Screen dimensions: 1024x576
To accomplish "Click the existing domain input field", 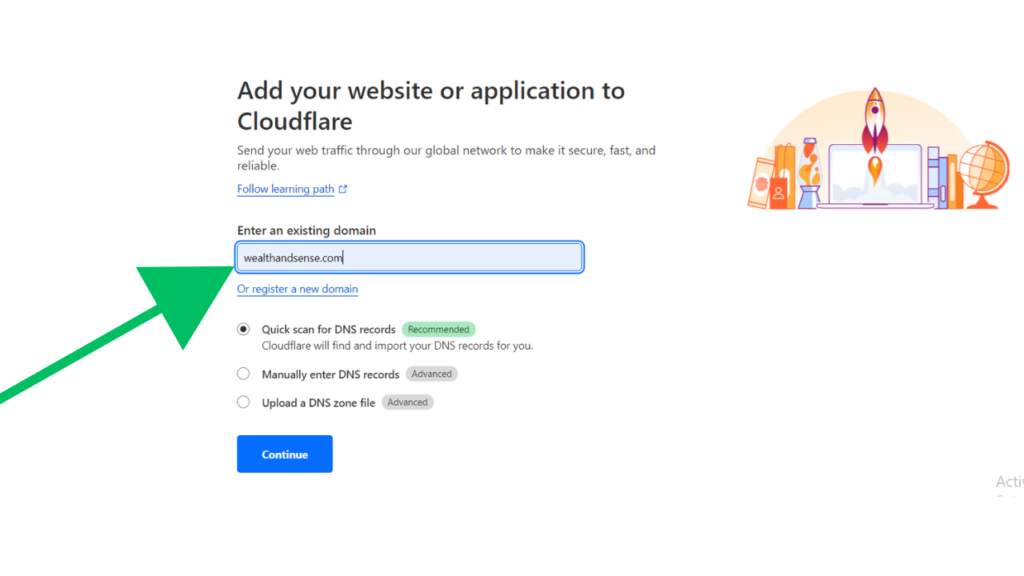I will click(409, 257).
